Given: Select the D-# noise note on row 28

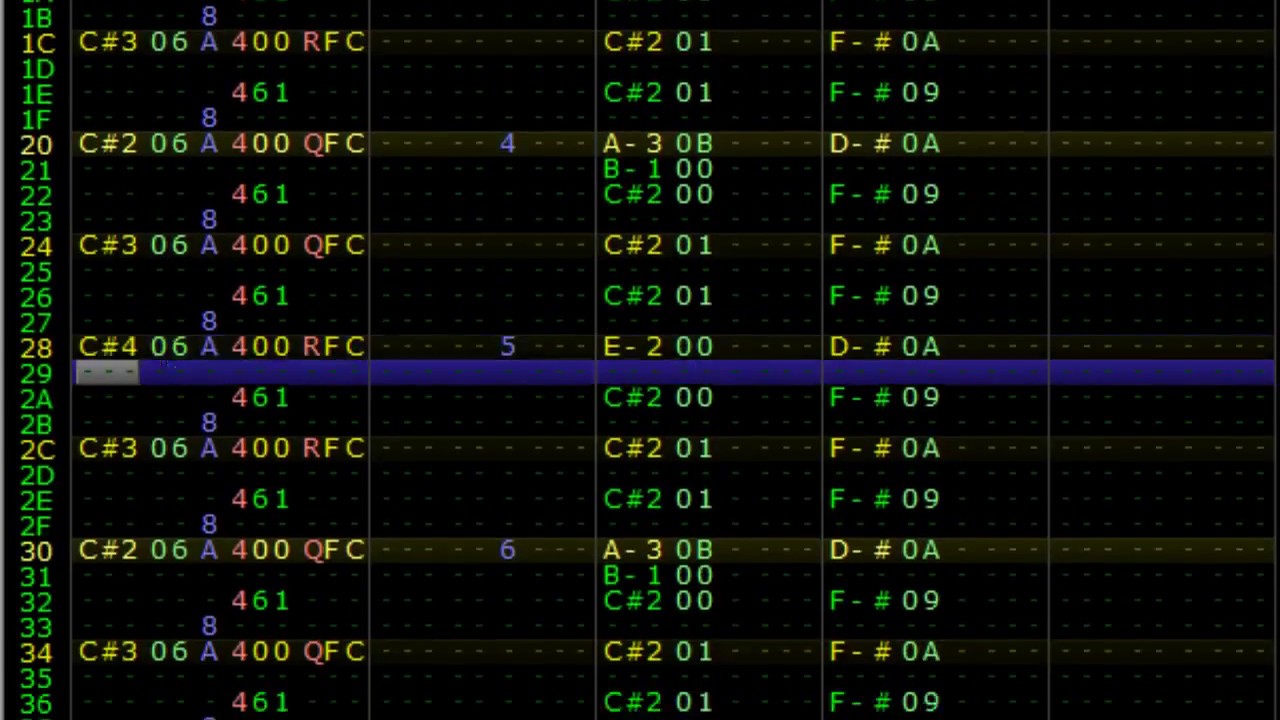Looking at the screenshot, I should 859,347.
